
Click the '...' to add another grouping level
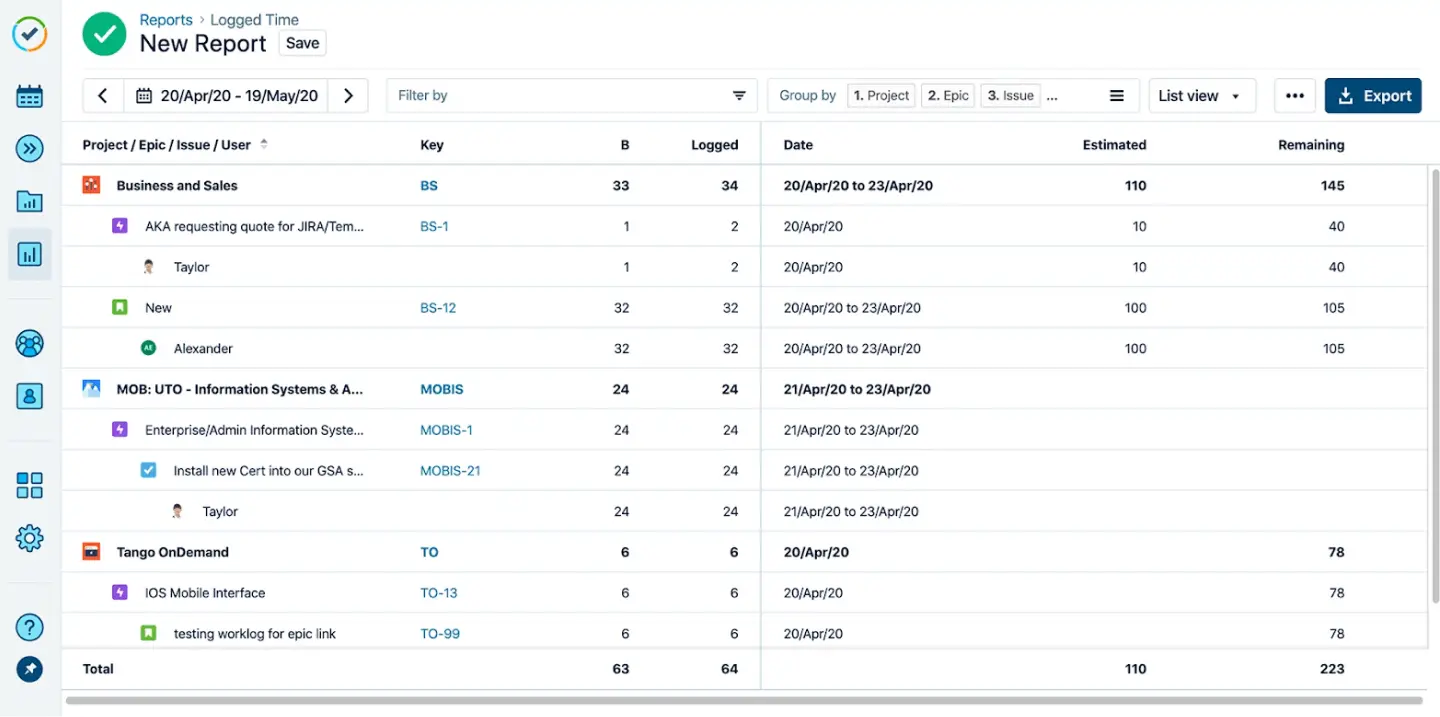click(x=1051, y=95)
